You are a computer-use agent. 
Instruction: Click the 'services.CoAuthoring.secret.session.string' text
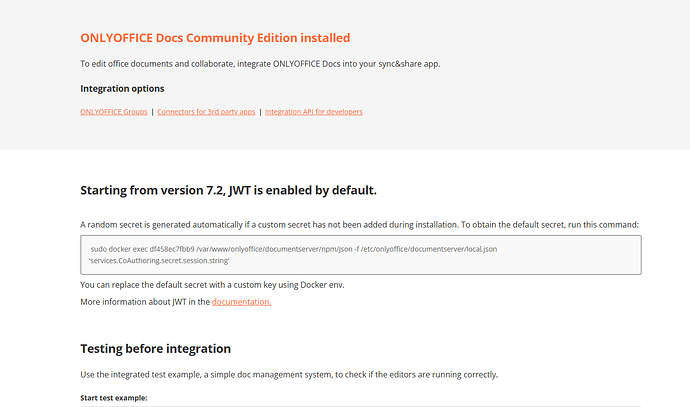pos(159,260)
